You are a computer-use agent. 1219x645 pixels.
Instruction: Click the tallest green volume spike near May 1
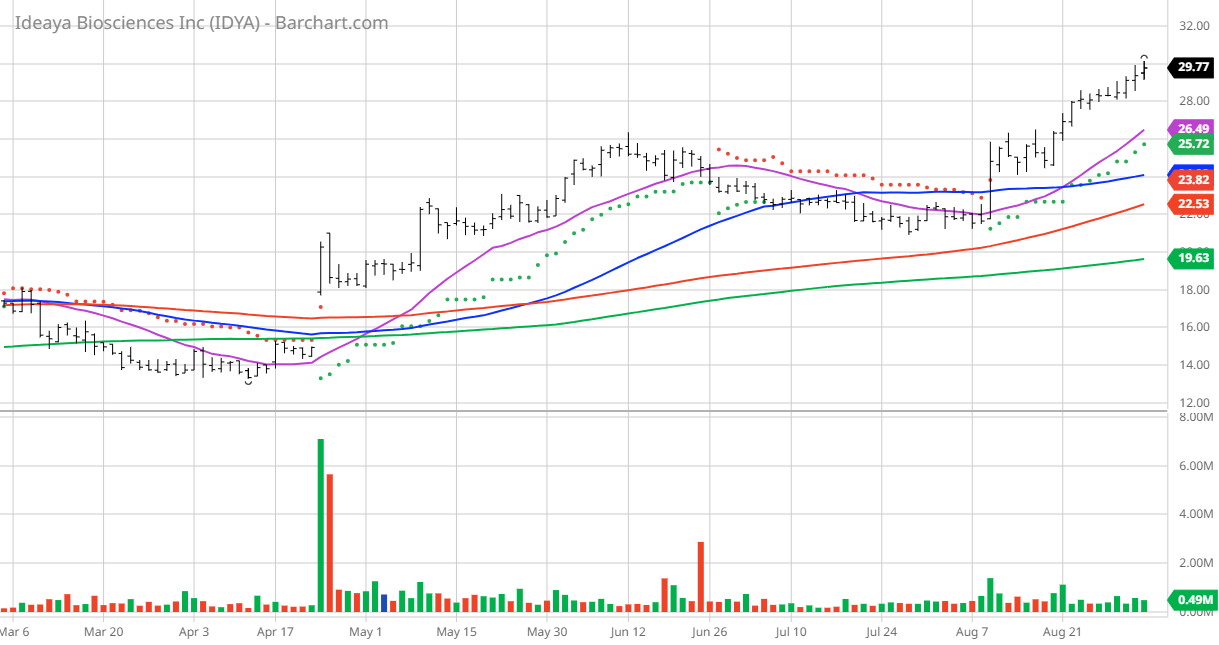(320, 520)
